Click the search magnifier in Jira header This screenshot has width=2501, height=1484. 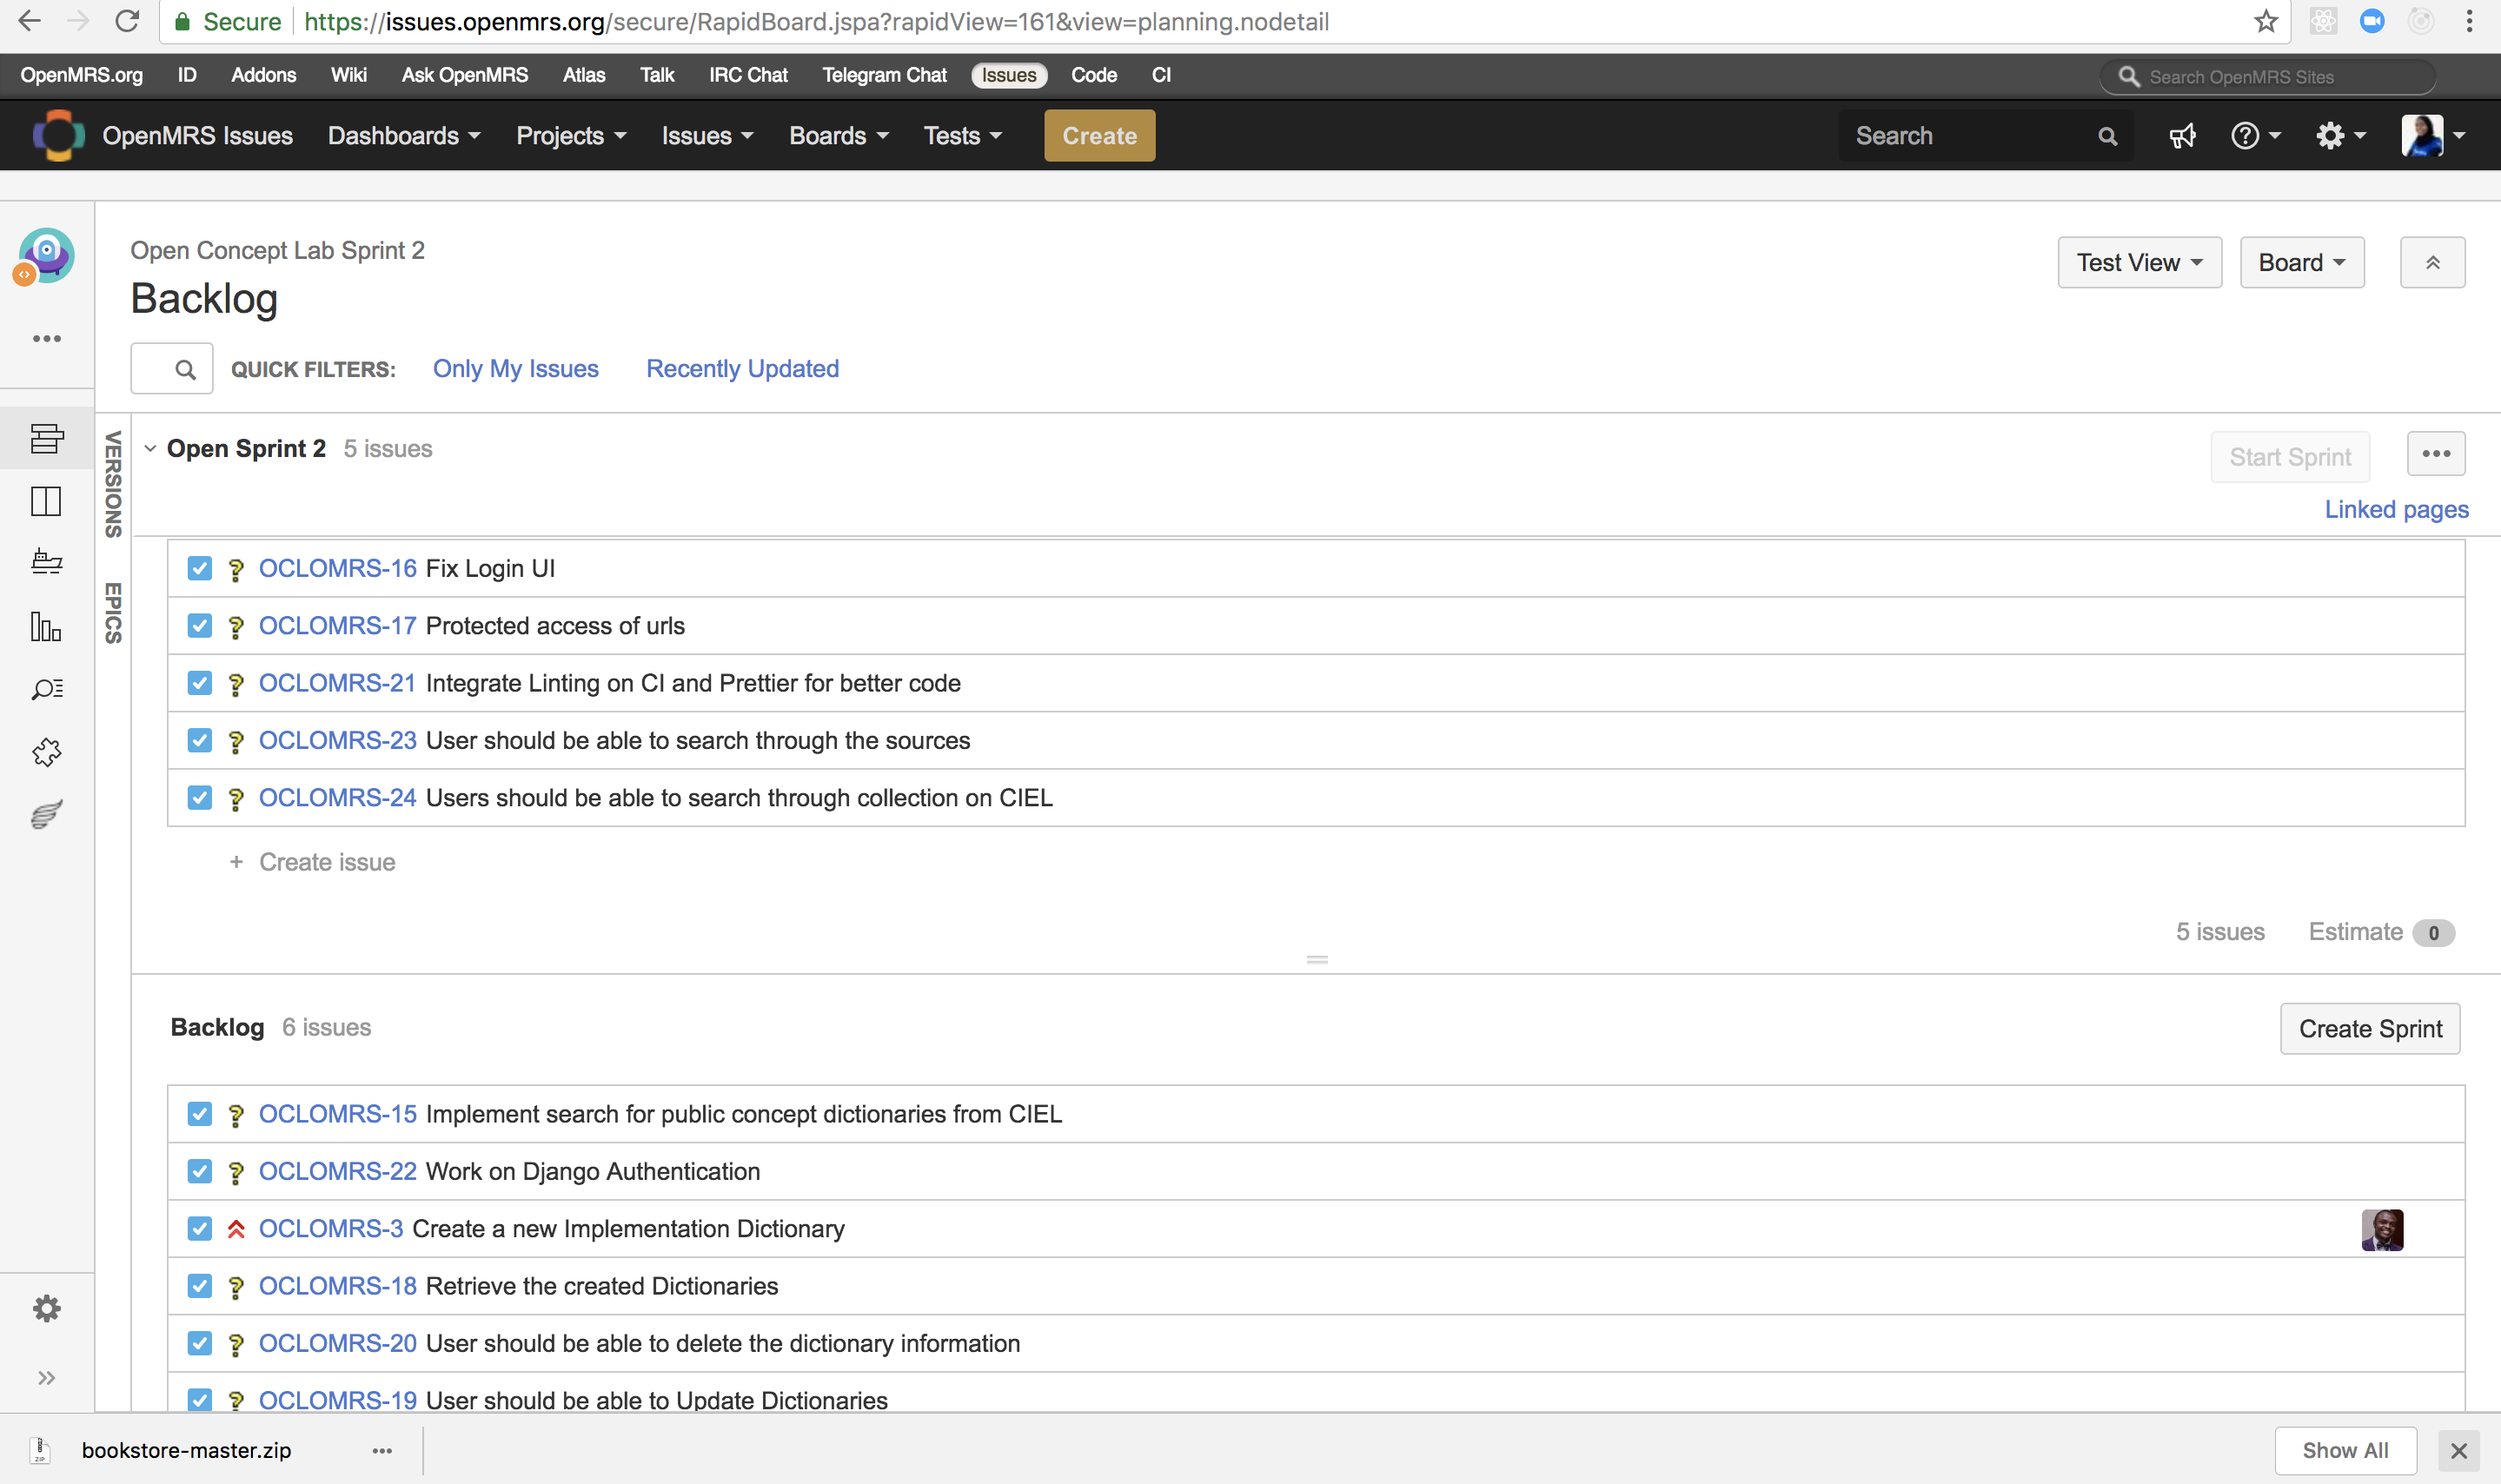[2107, 136]
